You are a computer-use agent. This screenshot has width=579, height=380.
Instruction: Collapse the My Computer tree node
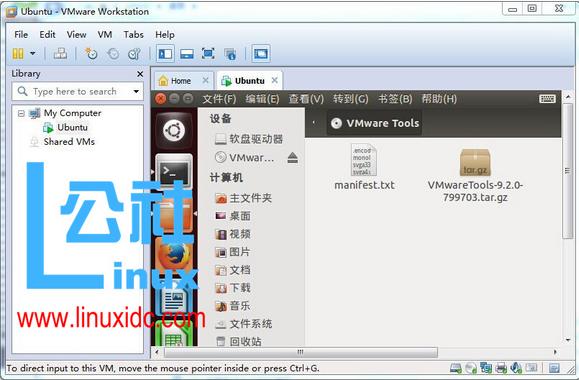(x=21, y=113)
